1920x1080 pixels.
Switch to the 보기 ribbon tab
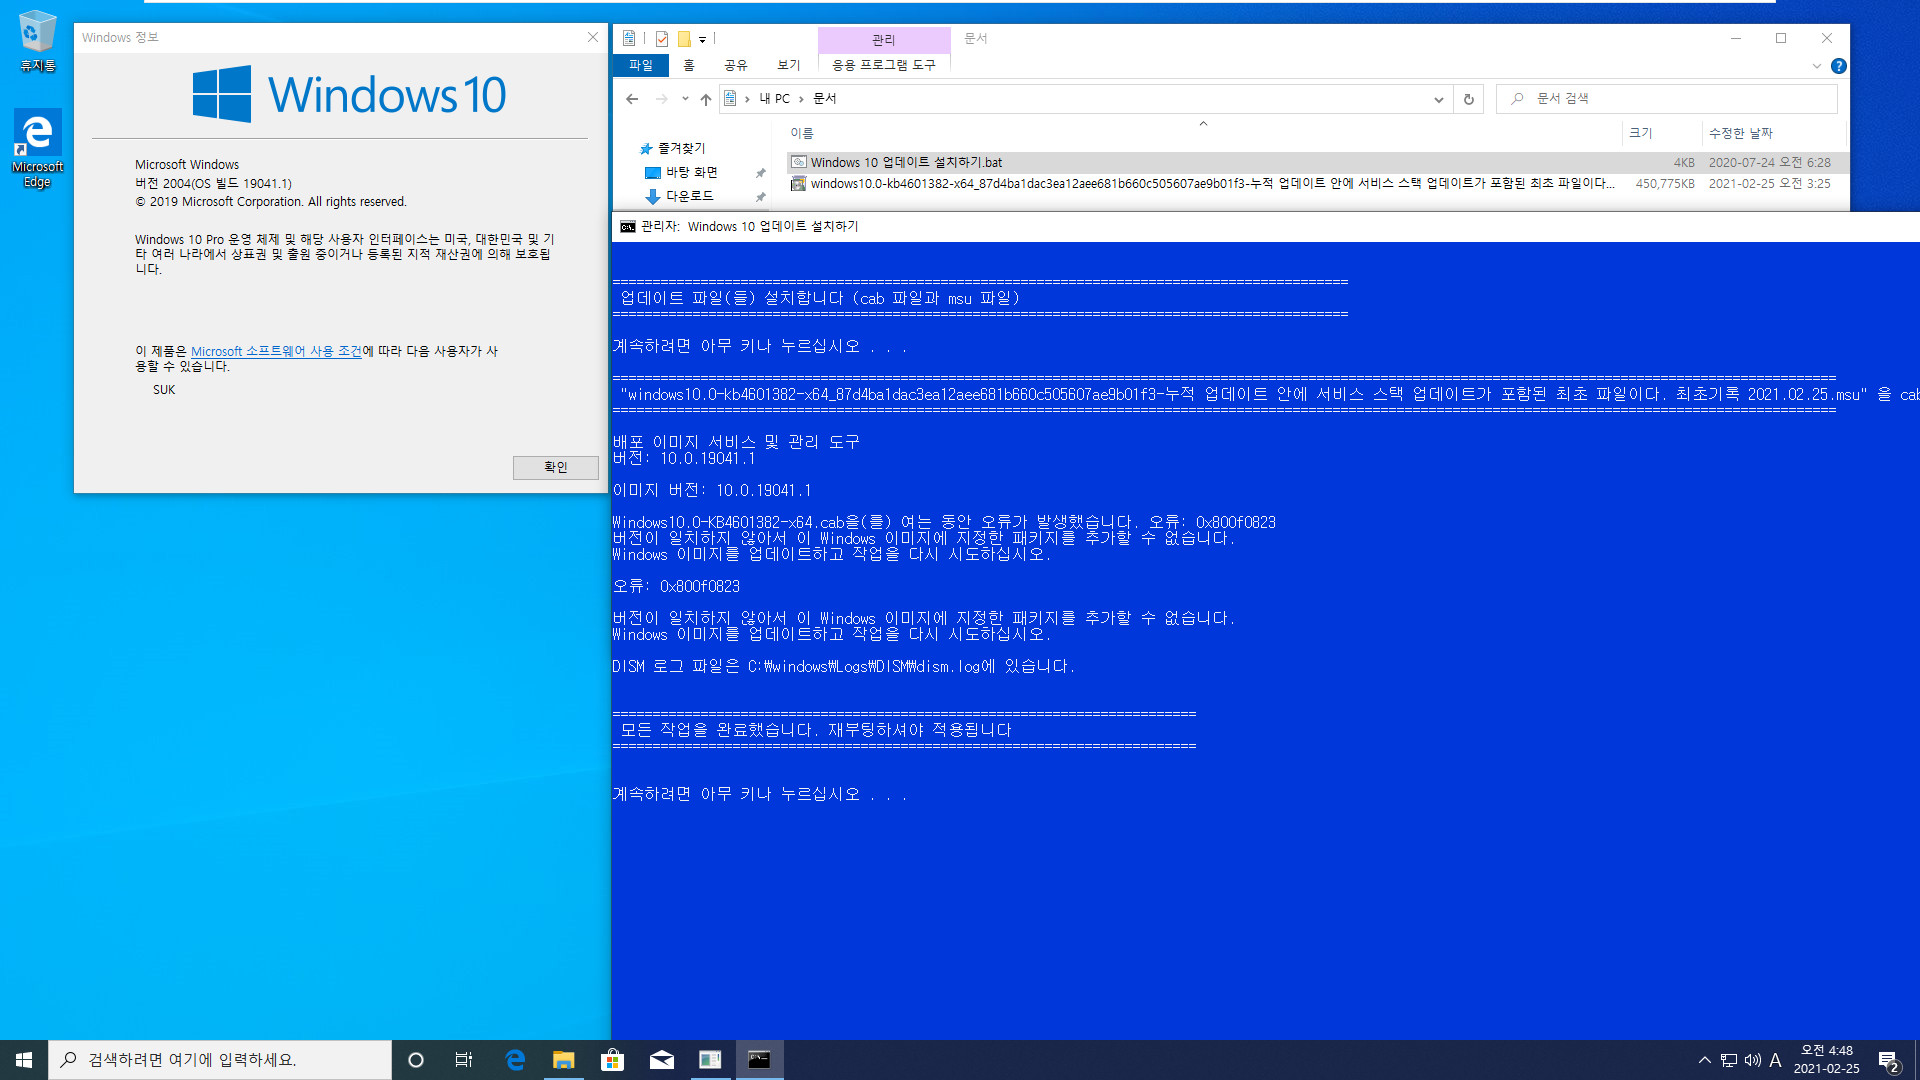coord(789,65)
